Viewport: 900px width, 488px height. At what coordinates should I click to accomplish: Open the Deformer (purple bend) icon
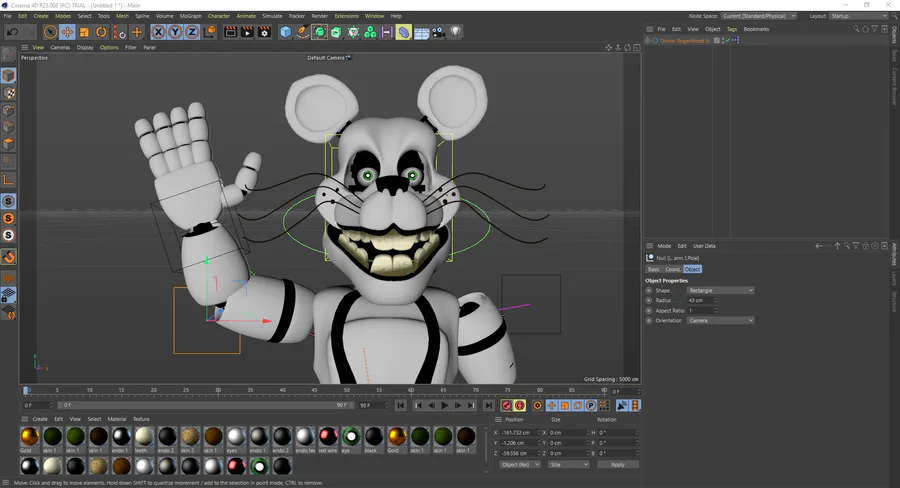(x=404, y=32)
